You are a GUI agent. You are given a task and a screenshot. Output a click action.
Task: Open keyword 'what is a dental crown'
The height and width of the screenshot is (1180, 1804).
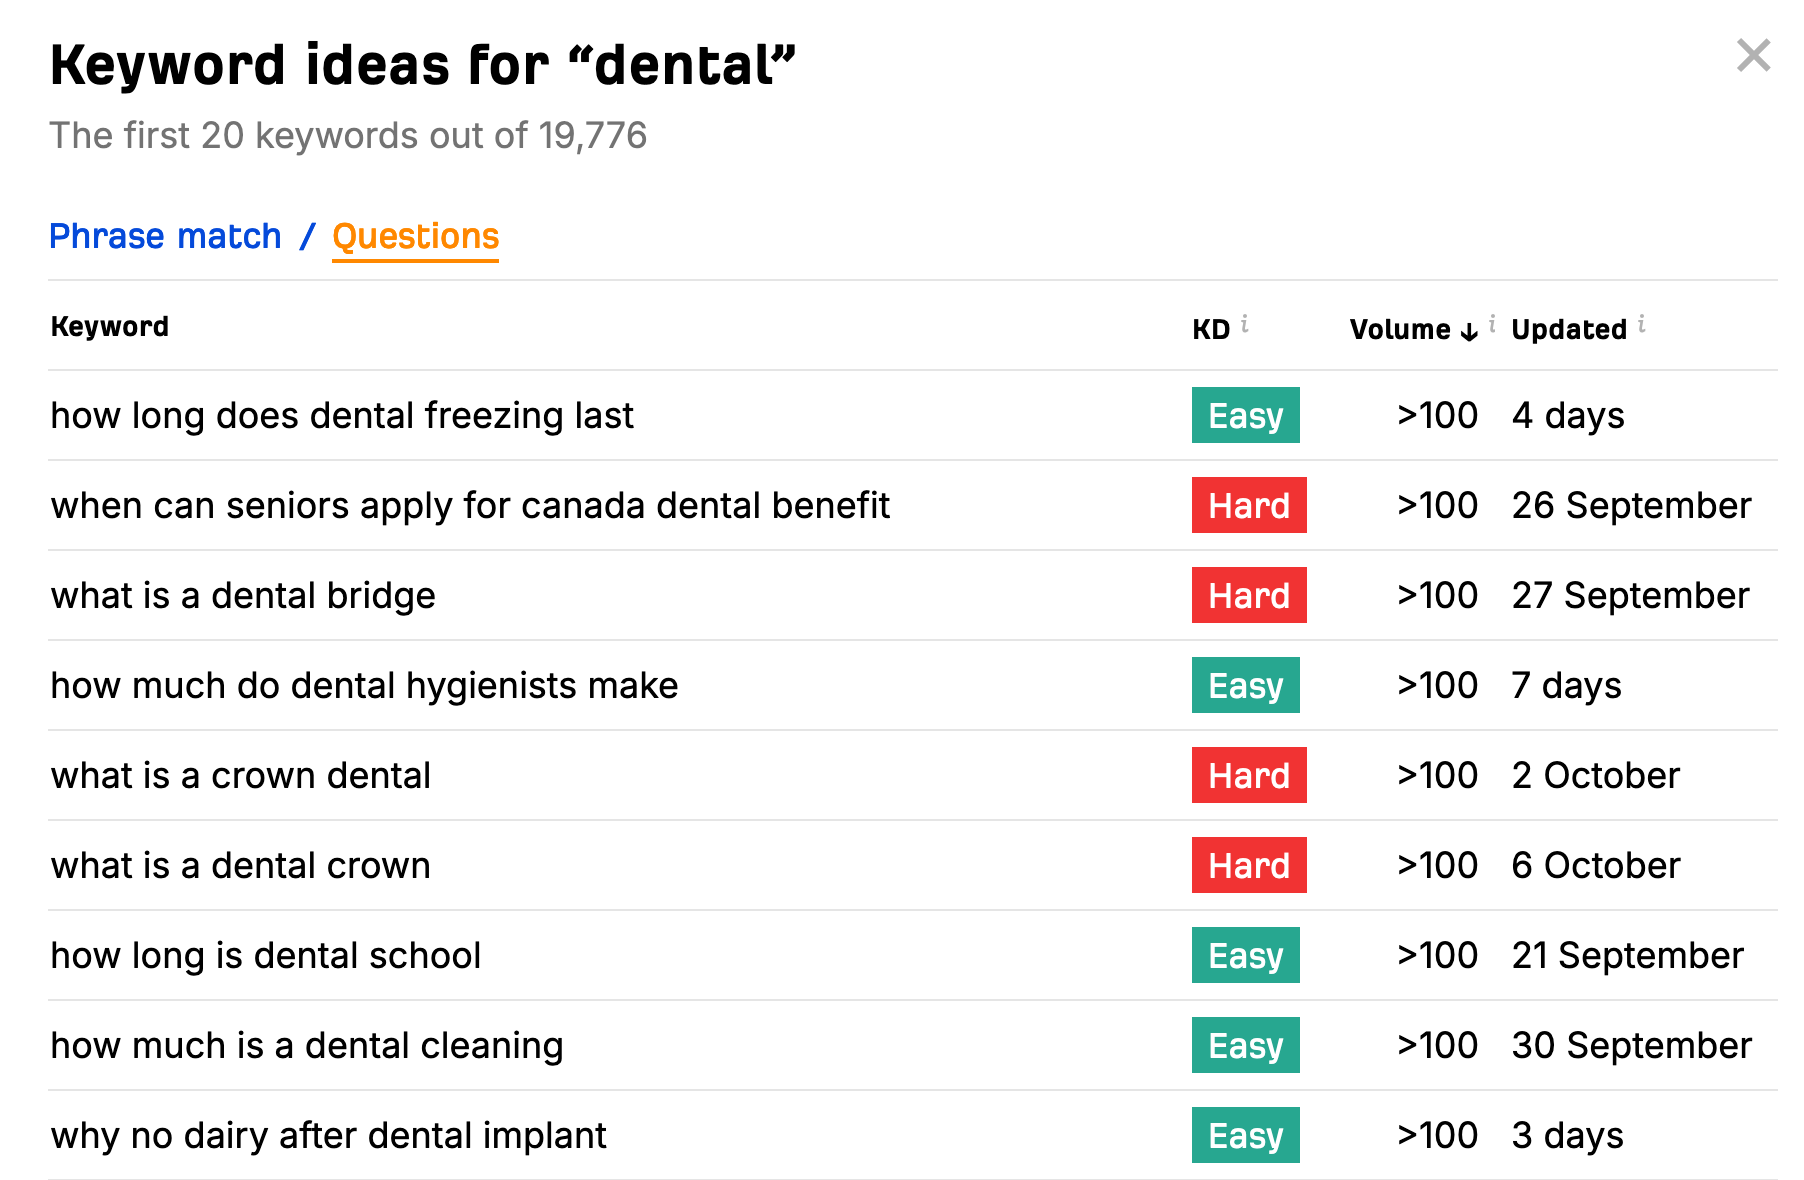coord(240,866)
